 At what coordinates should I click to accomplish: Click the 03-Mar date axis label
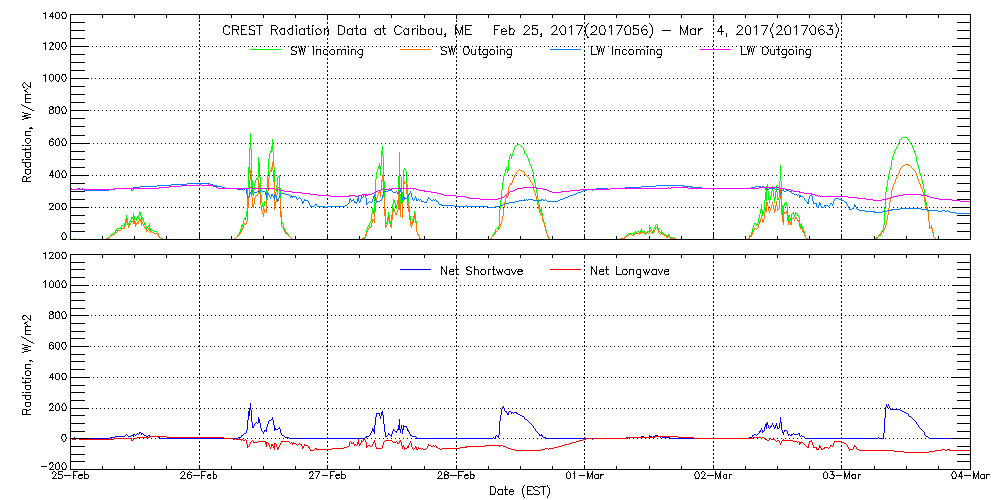point(842,475)
